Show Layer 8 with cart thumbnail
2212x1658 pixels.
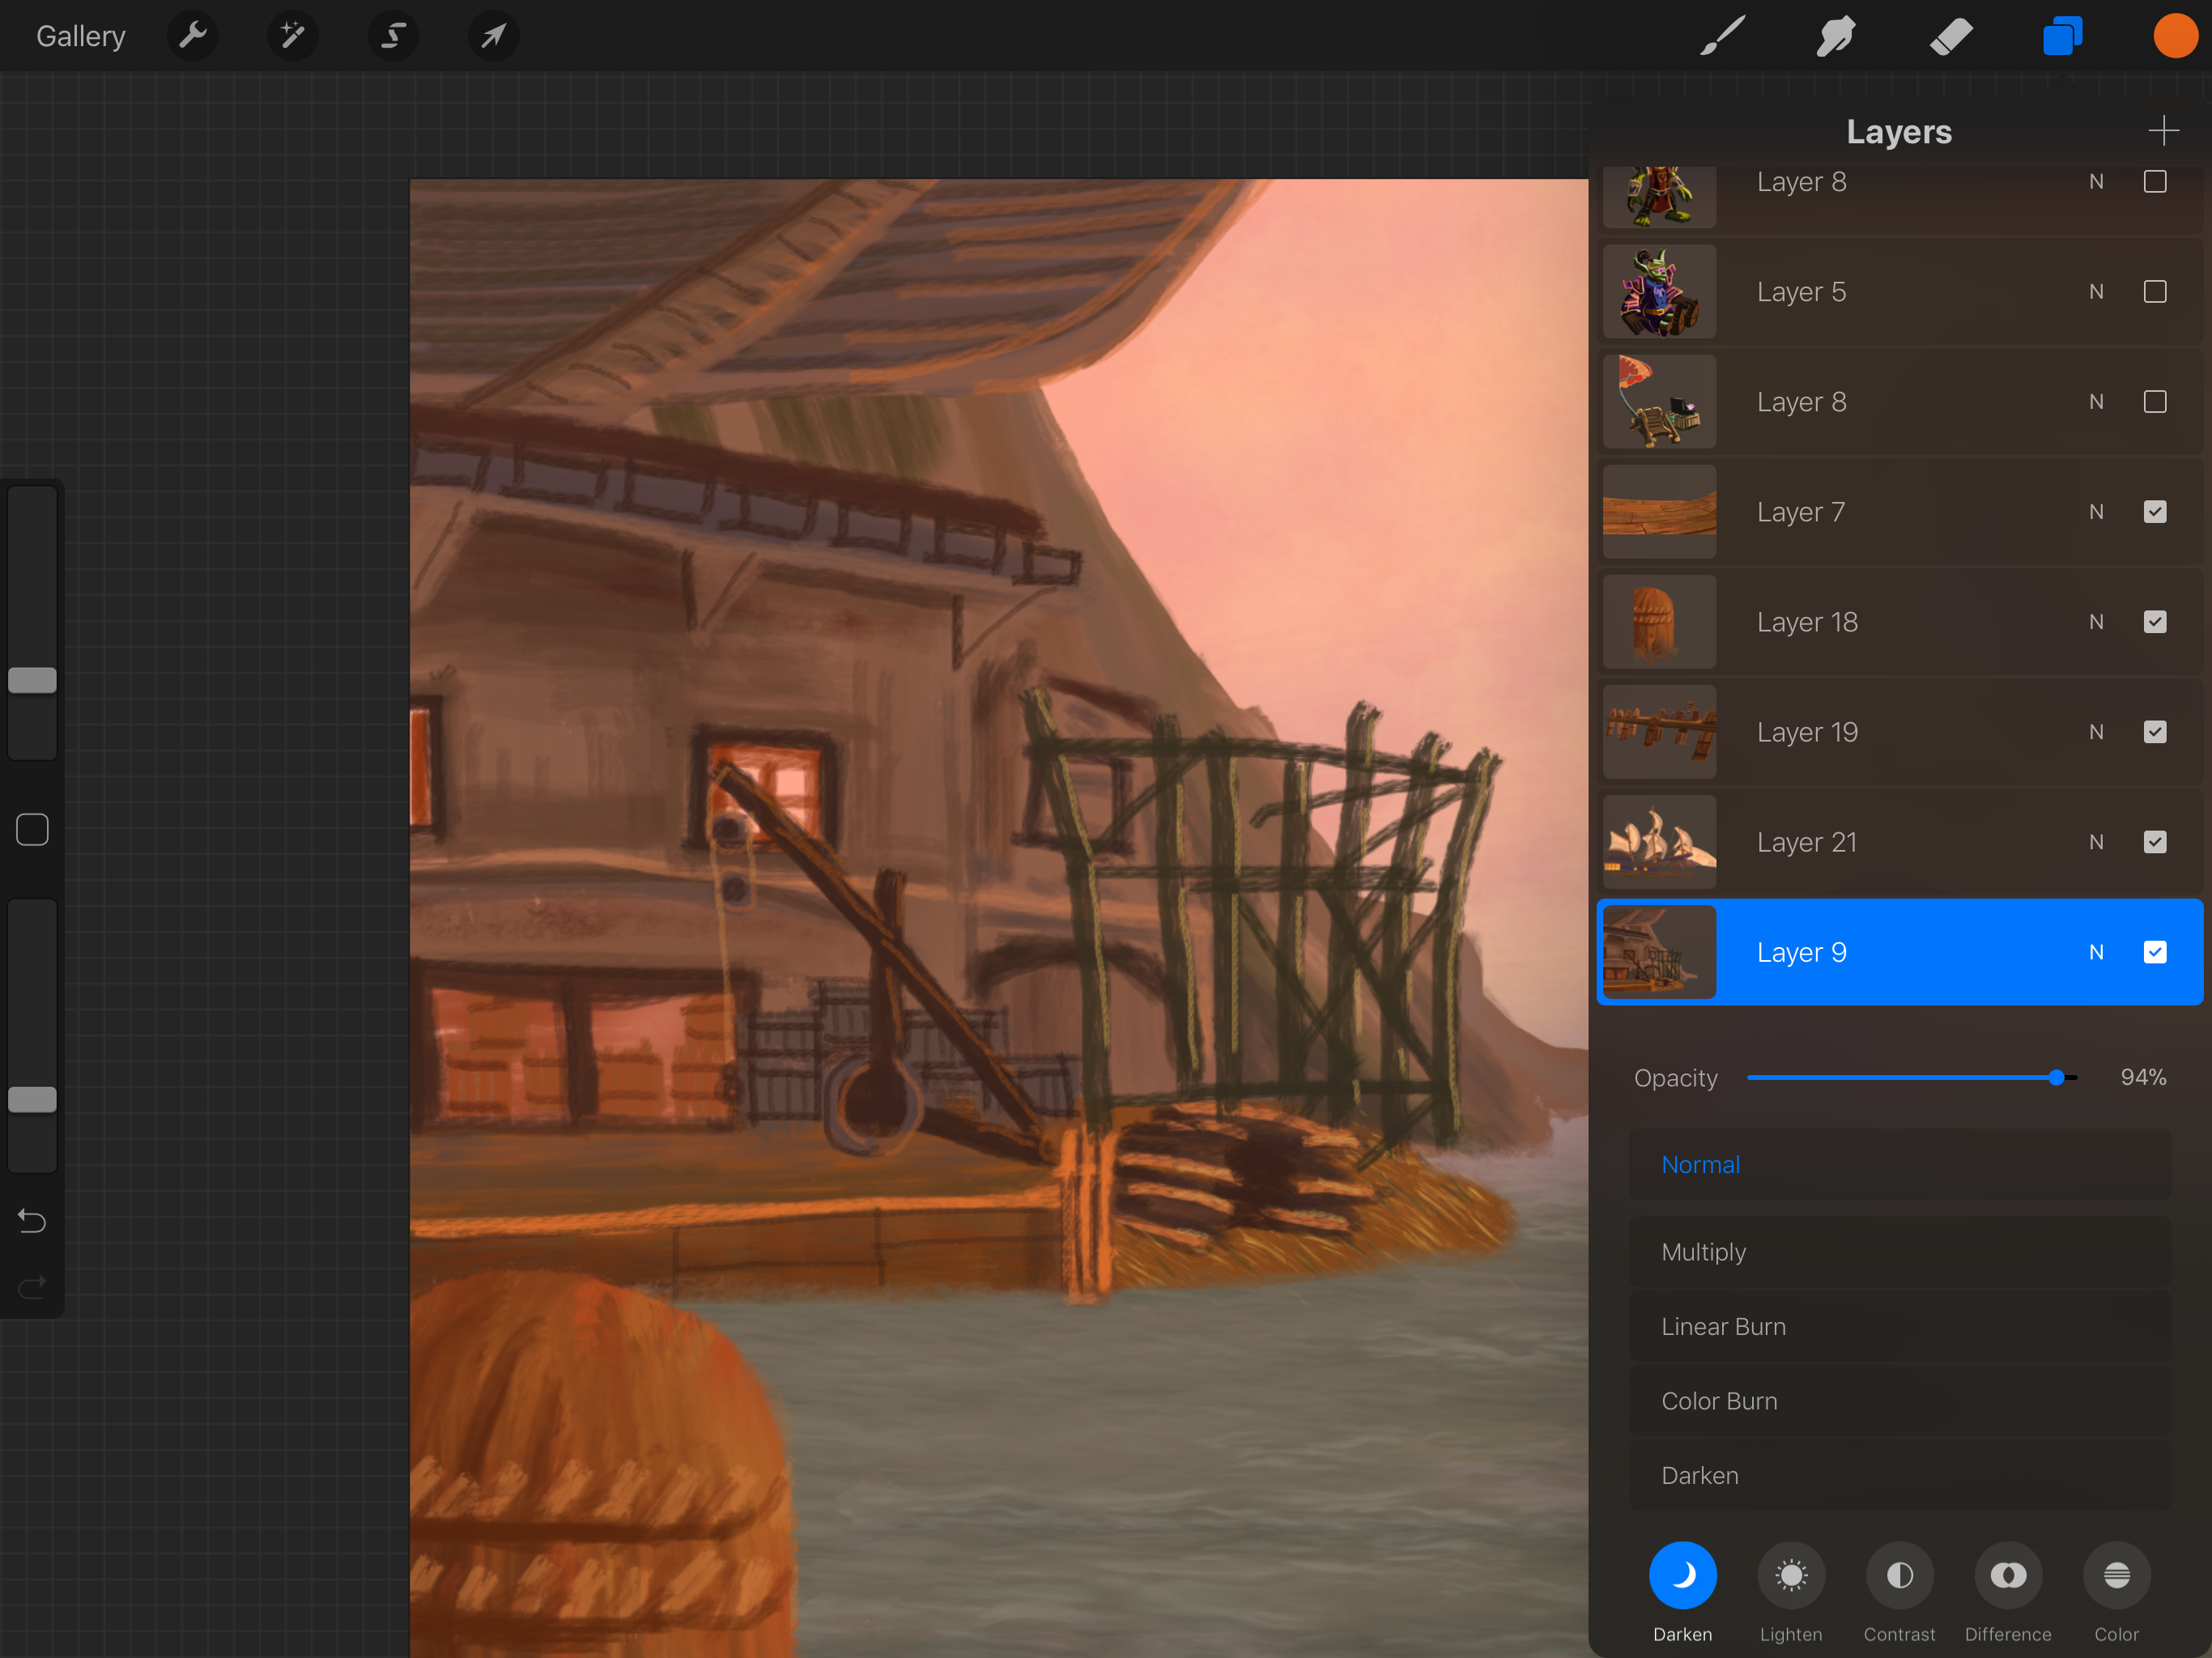[2155, 402]
